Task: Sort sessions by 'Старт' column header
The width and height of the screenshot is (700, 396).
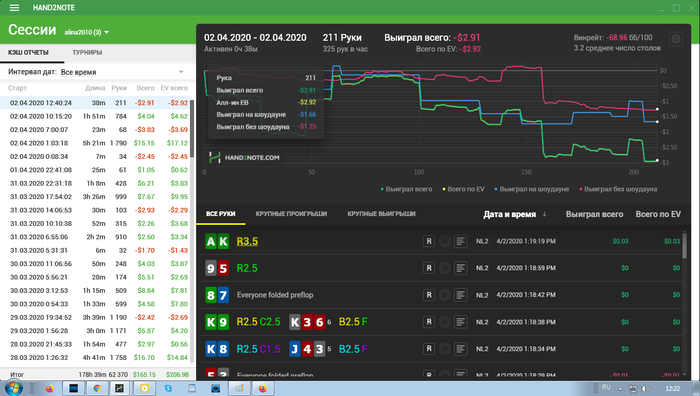Action: coord(17,88)
